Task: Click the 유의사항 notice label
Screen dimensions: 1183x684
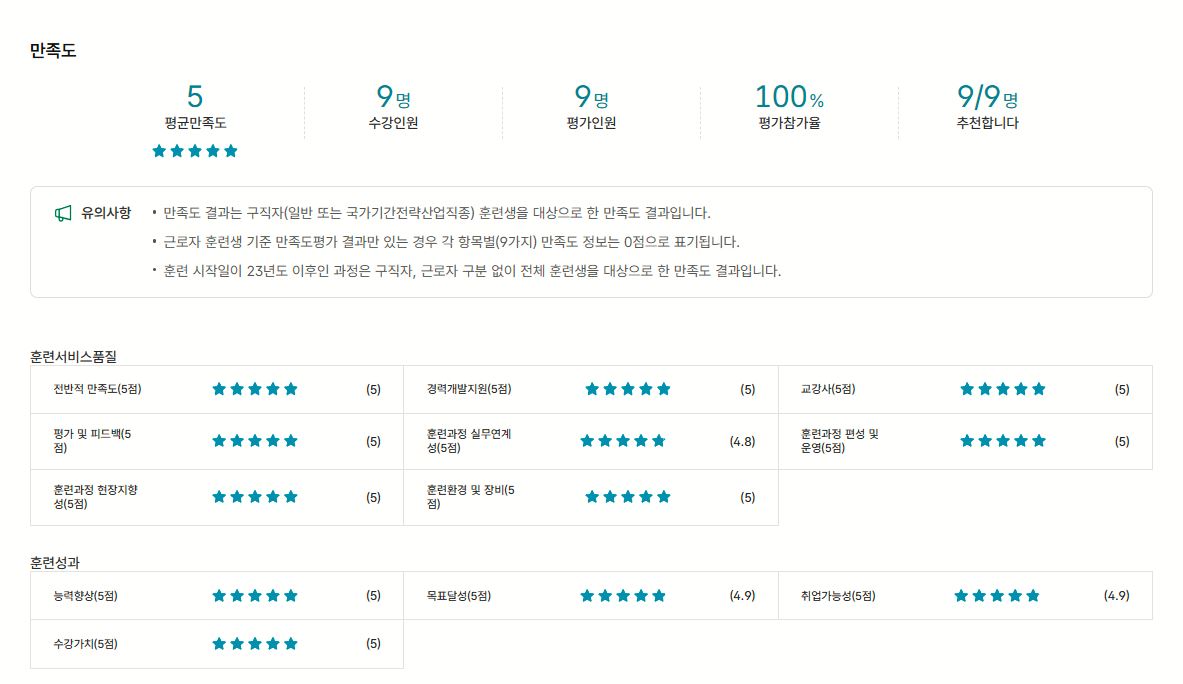Action: pyautogui.click(x=106, y=213)
